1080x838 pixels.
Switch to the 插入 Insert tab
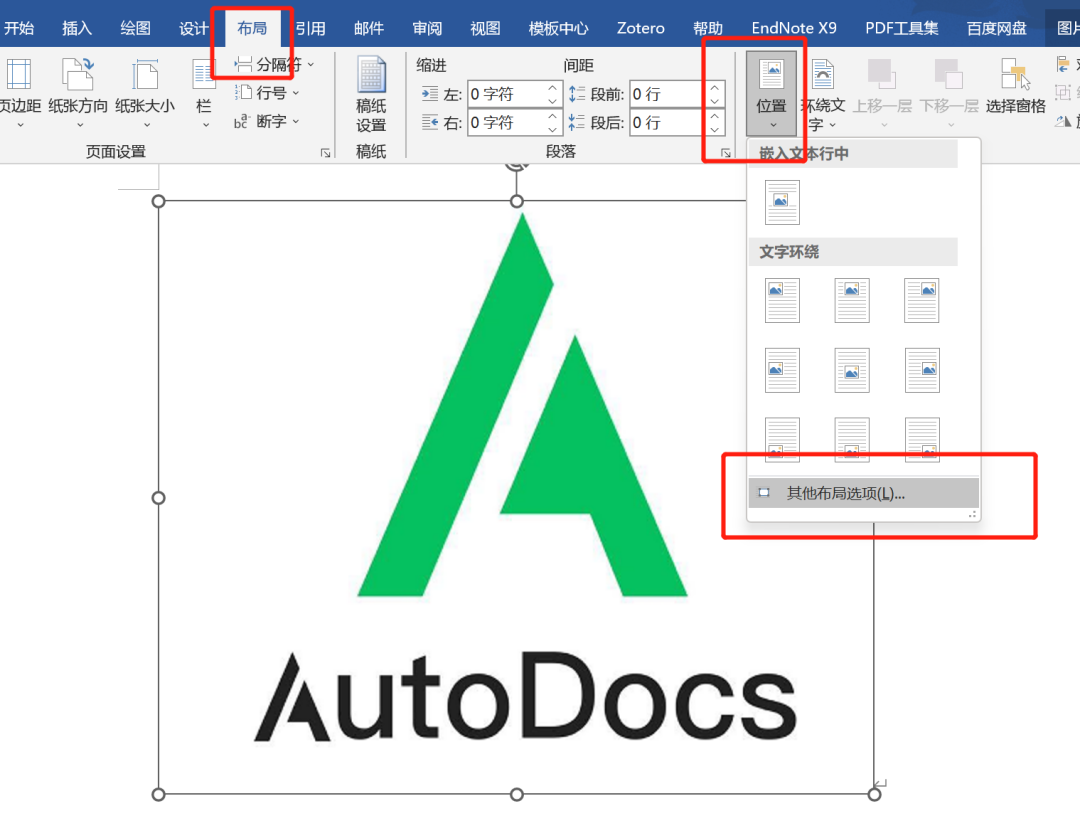pyautogui.click(x=76, y=28)
